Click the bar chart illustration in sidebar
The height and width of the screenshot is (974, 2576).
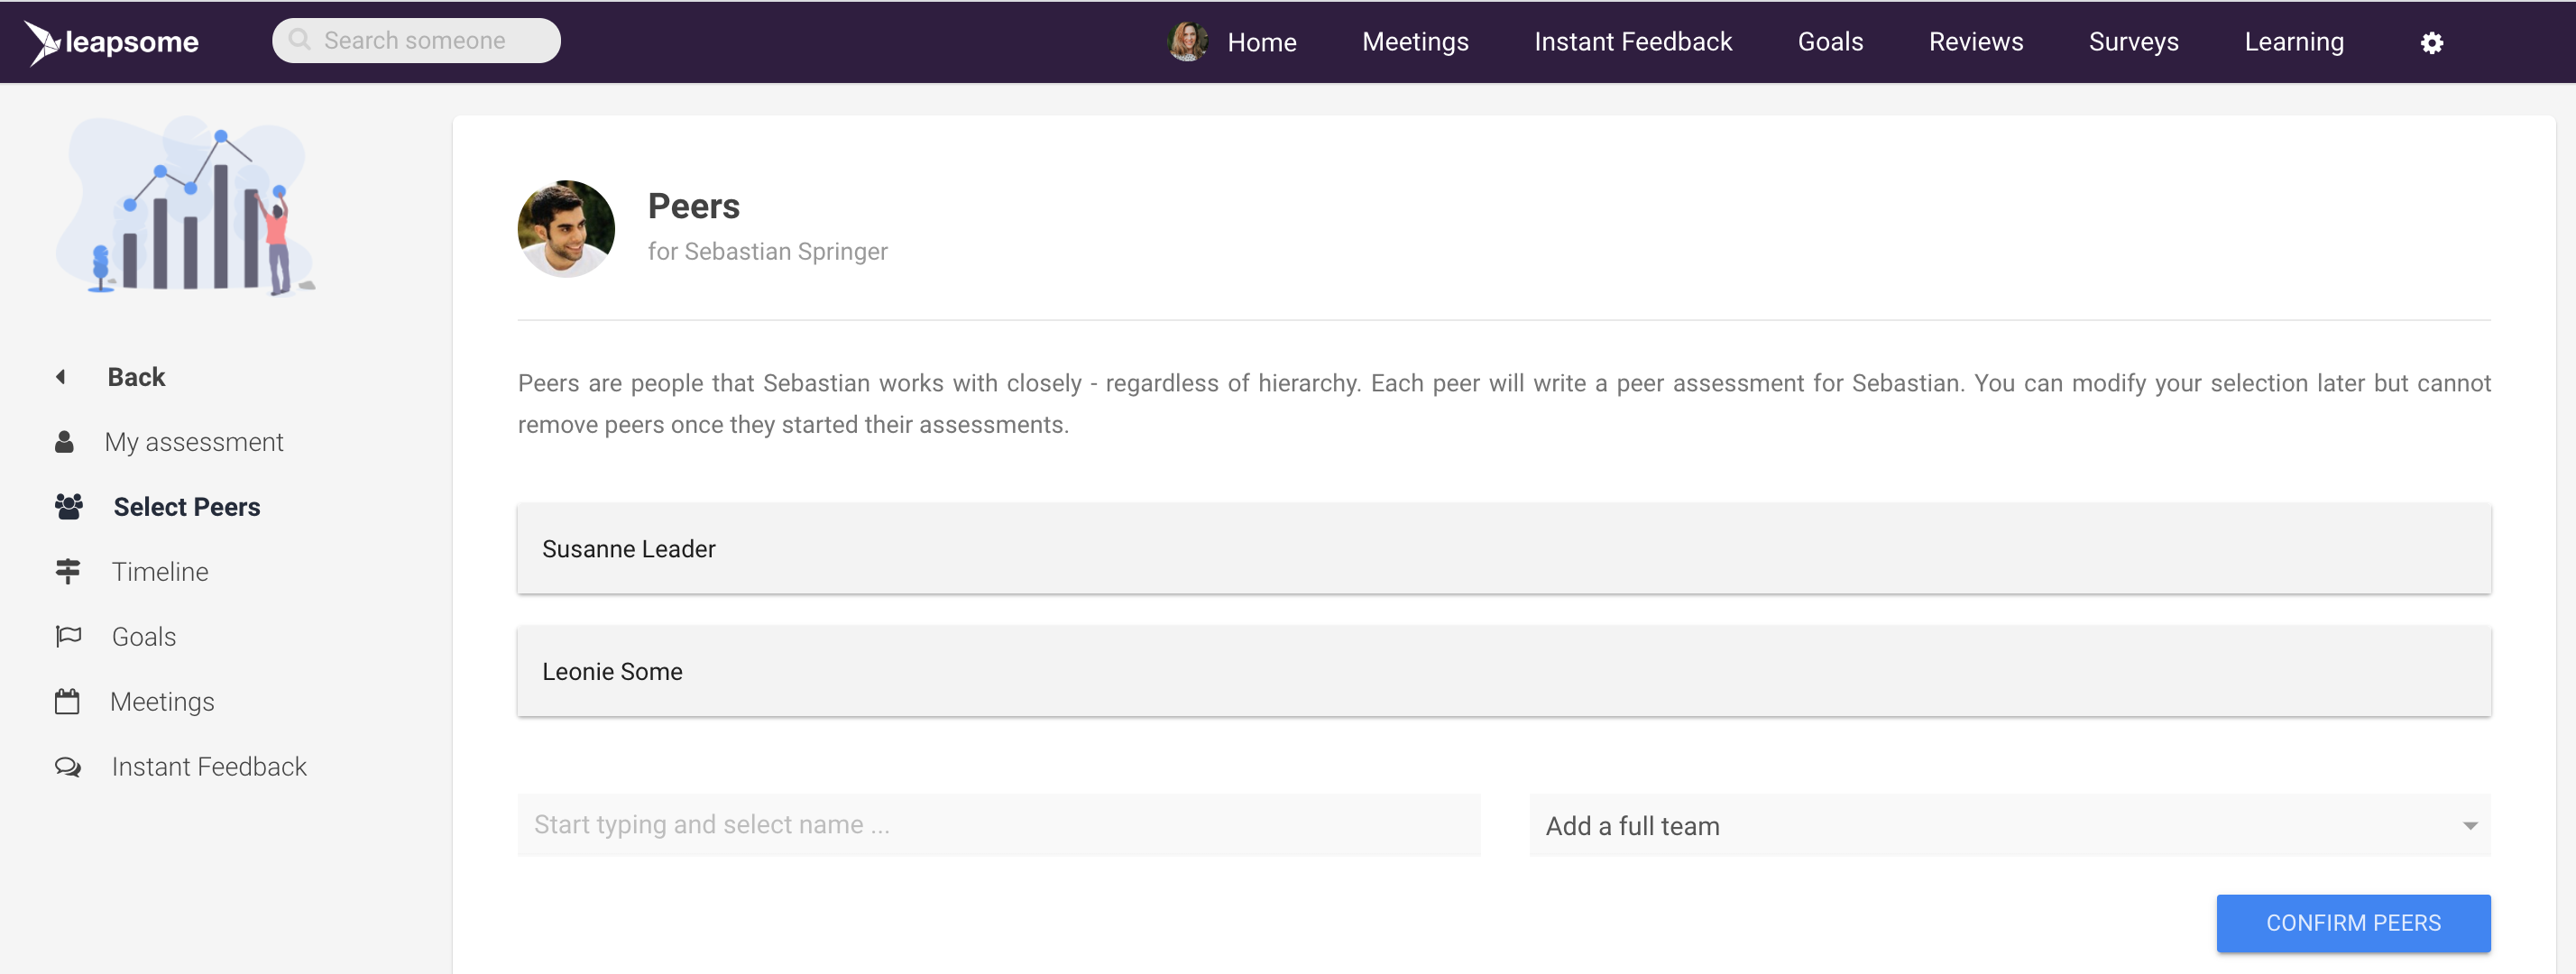[186, 206]
